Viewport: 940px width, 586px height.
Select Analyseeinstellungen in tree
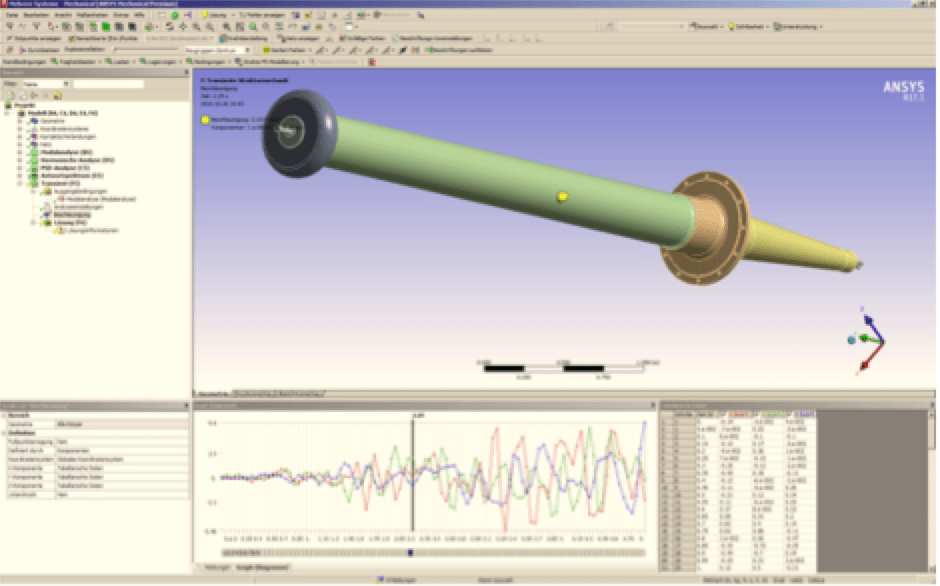[x=79, y=207]
